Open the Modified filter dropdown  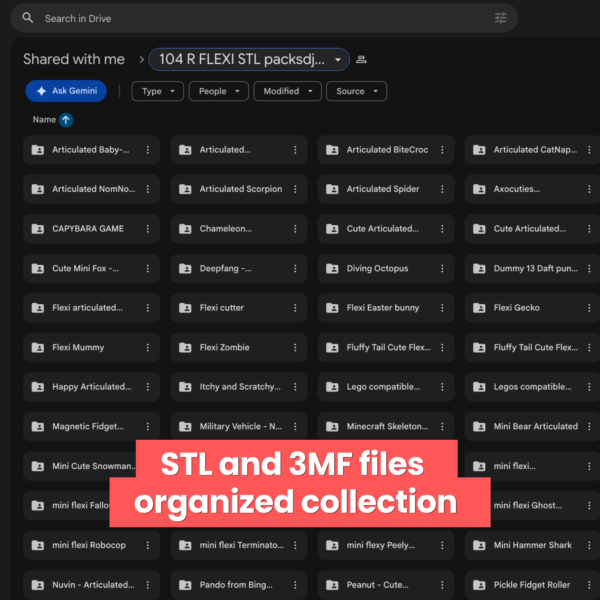coord(287,91)
